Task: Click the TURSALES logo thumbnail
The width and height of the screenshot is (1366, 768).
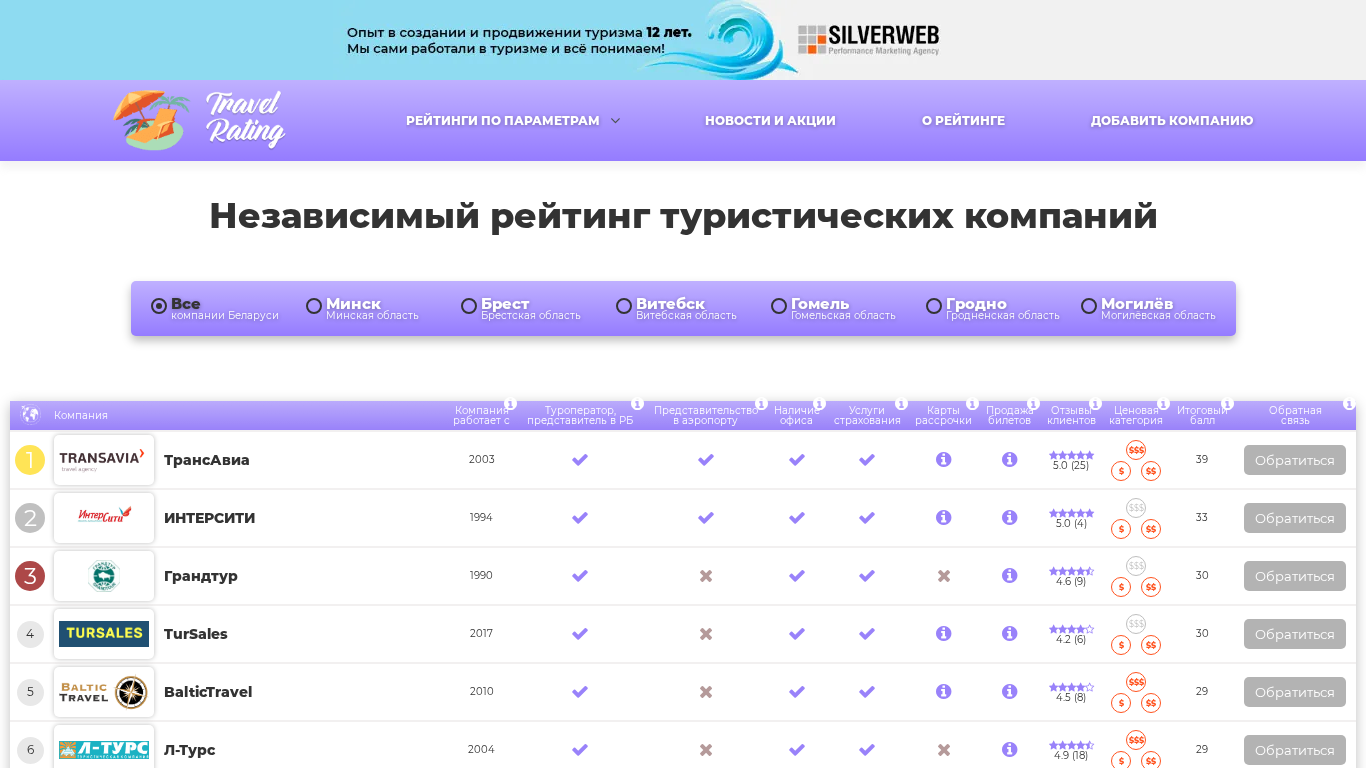Action: click(x=104, y=634)
